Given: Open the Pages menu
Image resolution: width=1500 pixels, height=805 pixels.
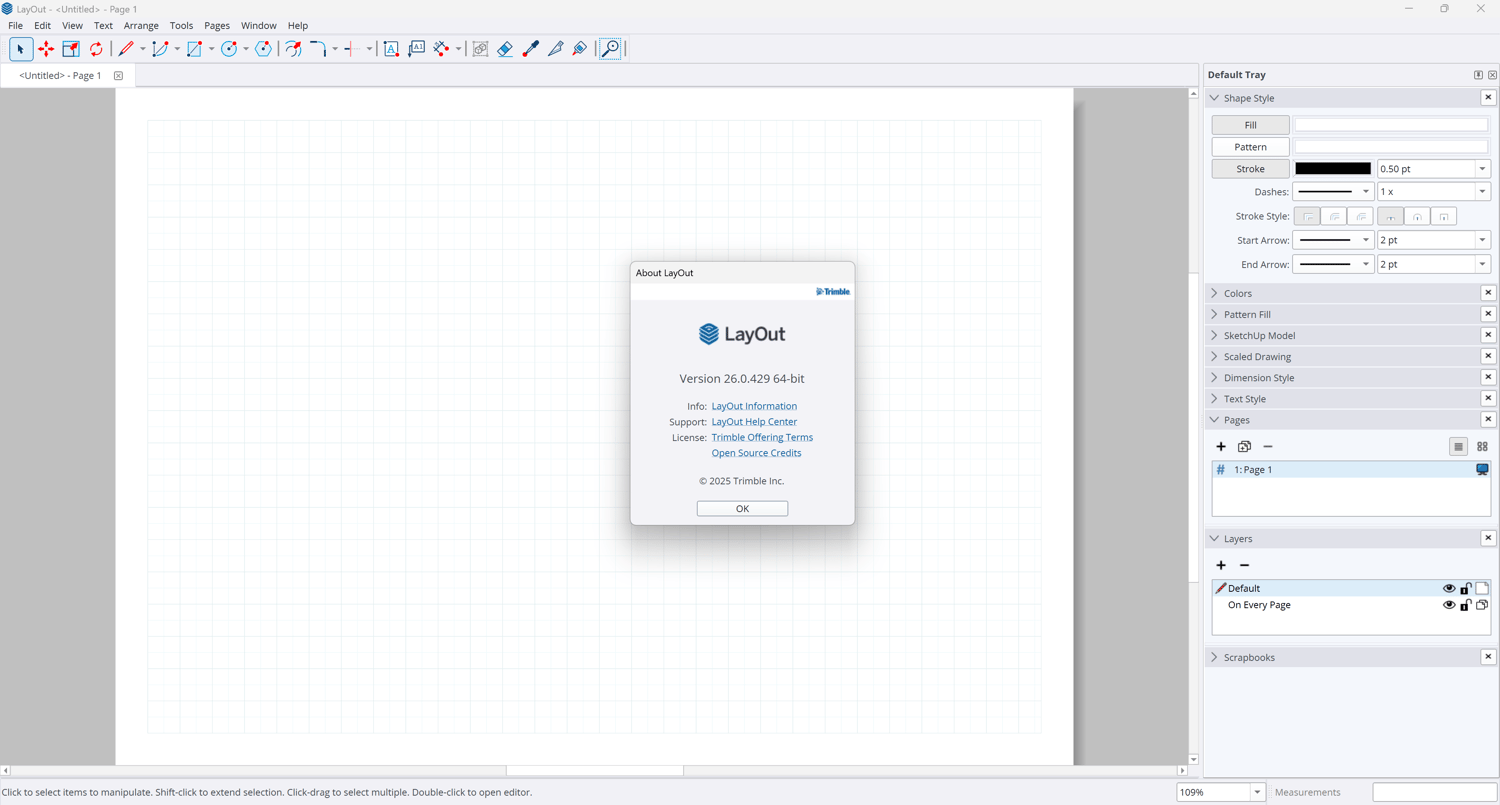Looking at the screenshot, I should [x=217, y=26].
